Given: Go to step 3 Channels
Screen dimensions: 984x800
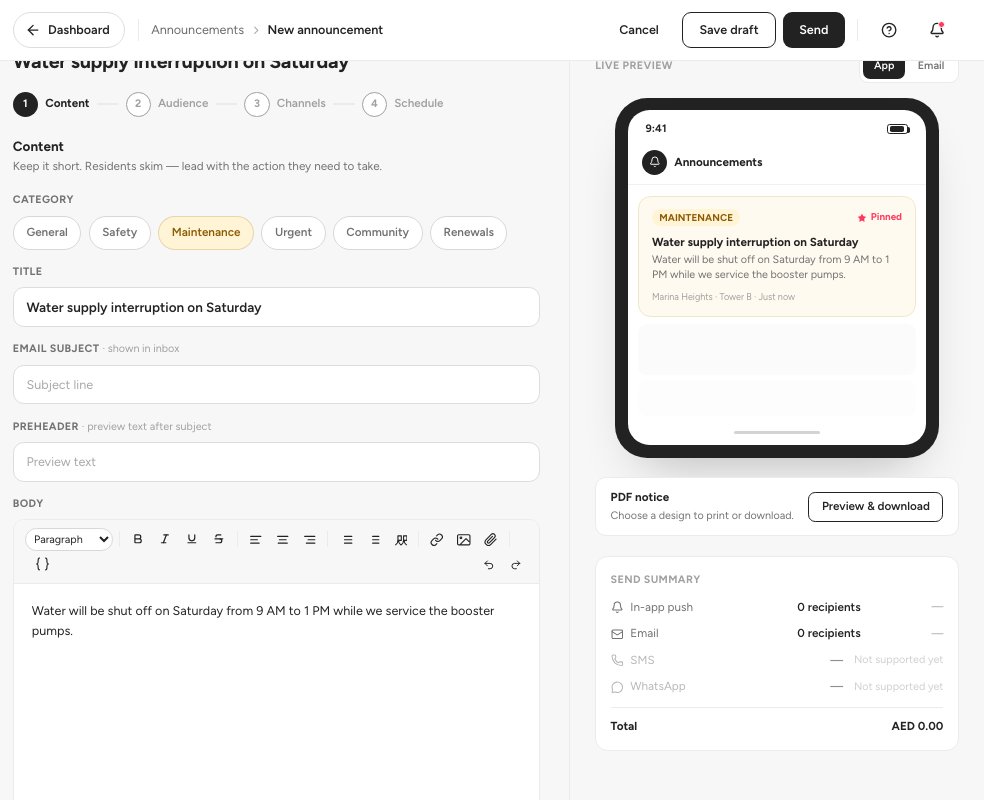Looking at the screenshot, I should tap(285, 104).
